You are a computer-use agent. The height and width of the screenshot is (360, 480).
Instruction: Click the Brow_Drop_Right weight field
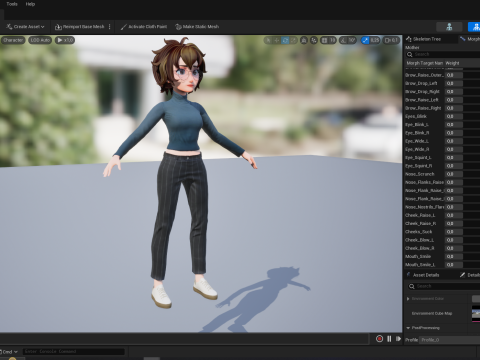click(x=453, y=92)
